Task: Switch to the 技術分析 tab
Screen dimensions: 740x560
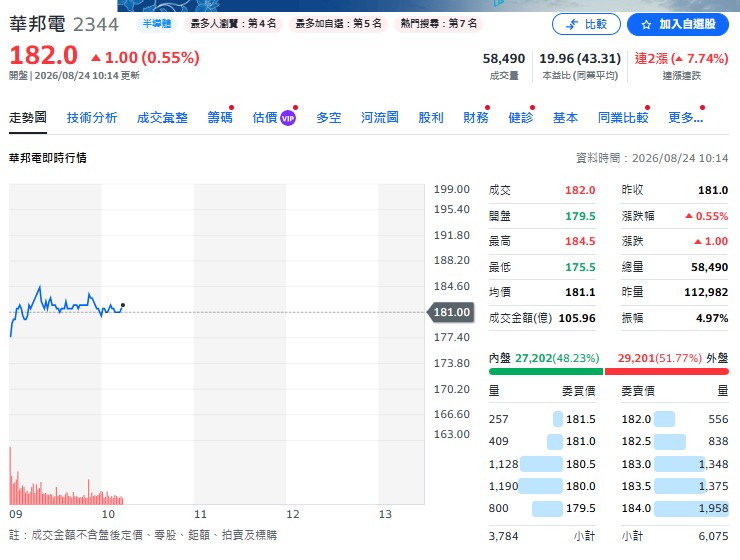Action: (x=92, y=117)
